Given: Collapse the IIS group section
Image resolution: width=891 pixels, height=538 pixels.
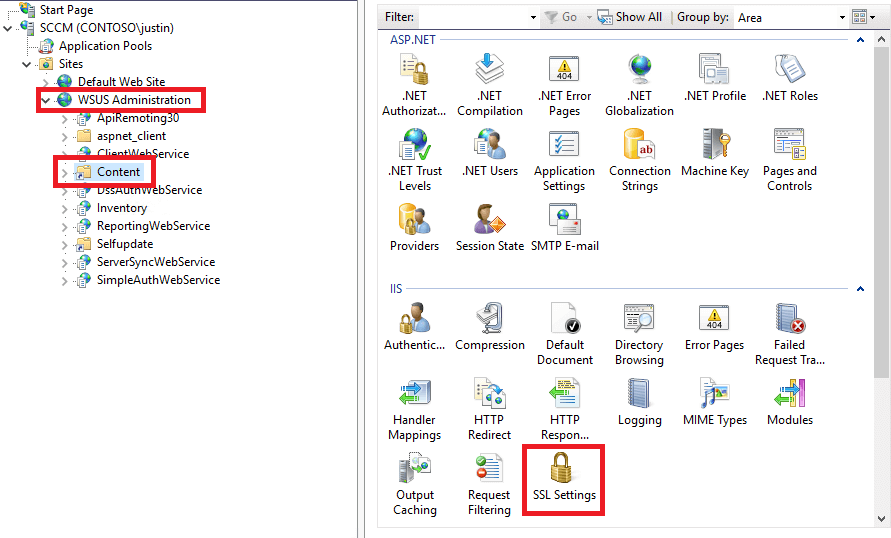Looking at the screenshot, I should tap(860, 289).
